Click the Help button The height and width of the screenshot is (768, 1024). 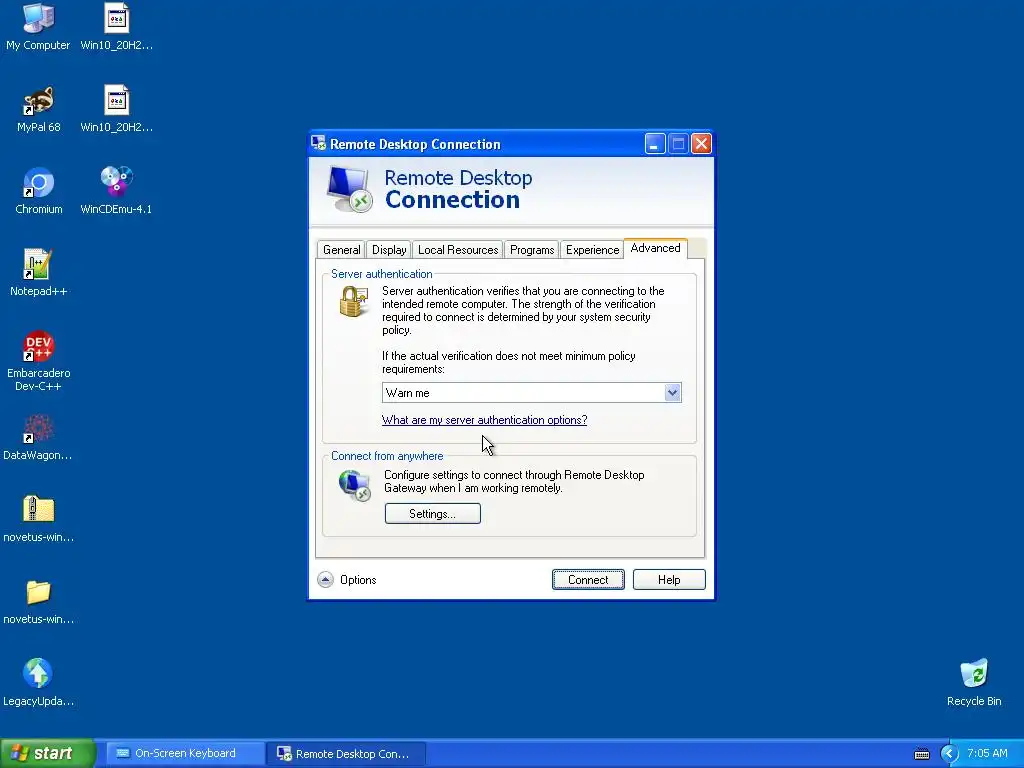tap(669, 580)
